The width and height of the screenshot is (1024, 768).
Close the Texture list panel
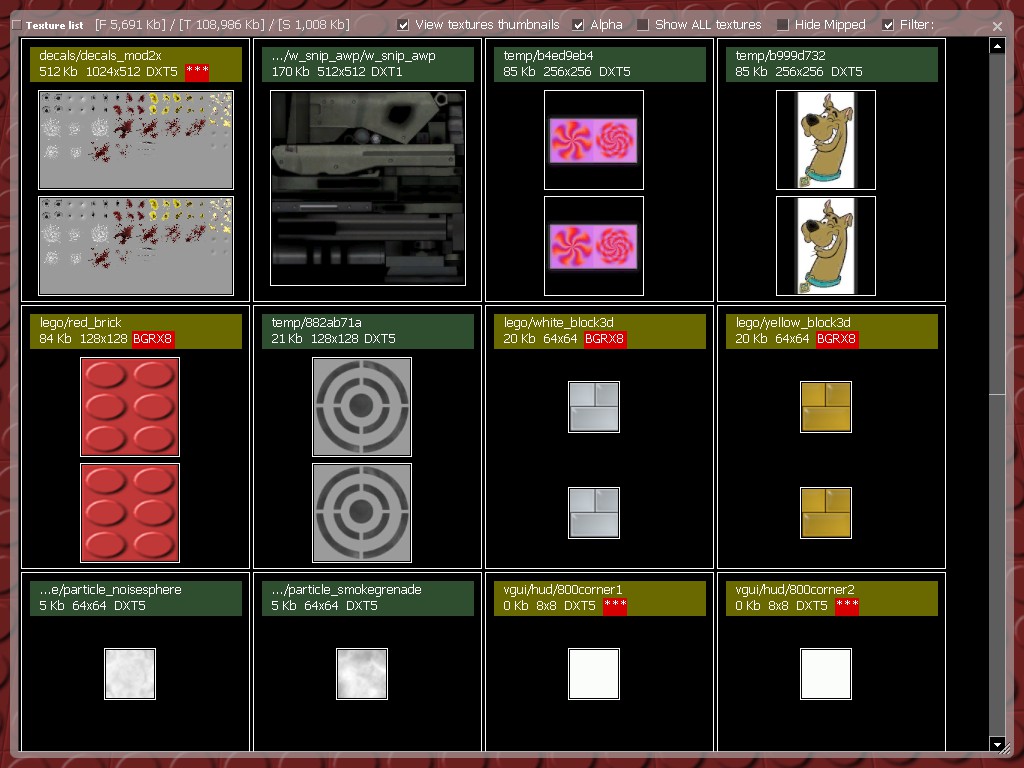(x=997, y=26)
